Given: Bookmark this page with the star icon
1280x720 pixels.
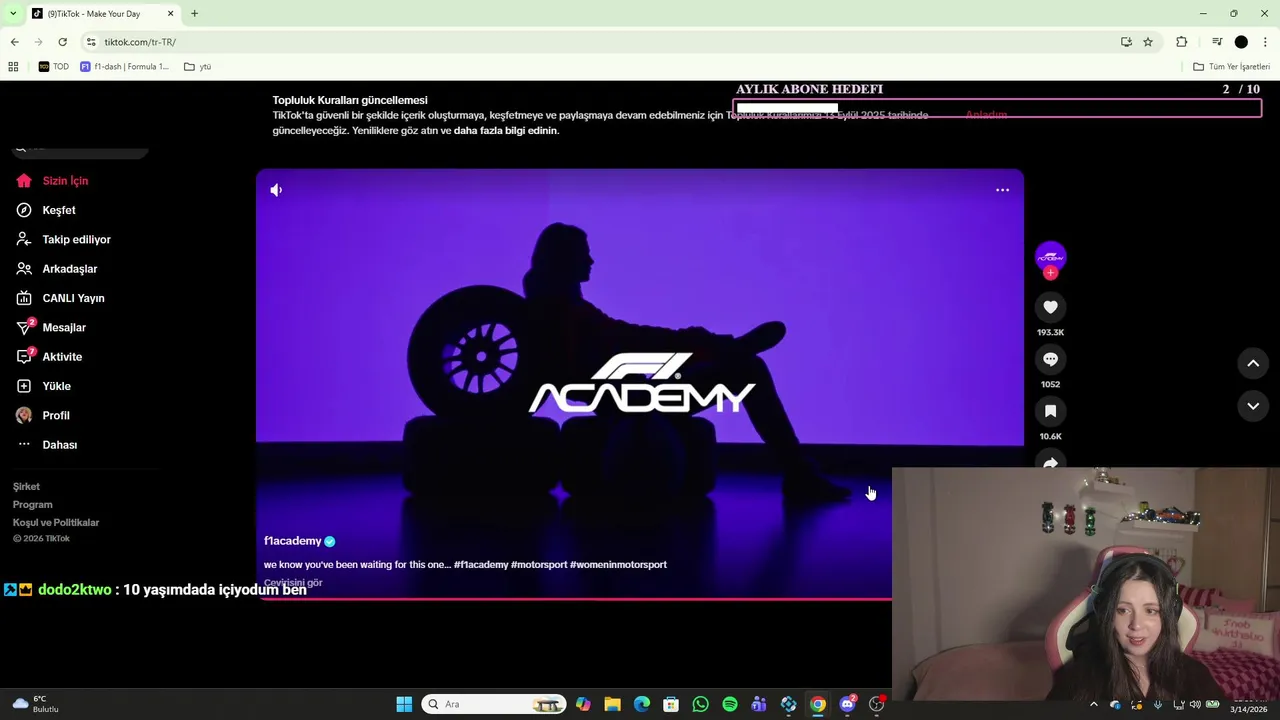Looking at the screenshot, I should point(1148,42).
